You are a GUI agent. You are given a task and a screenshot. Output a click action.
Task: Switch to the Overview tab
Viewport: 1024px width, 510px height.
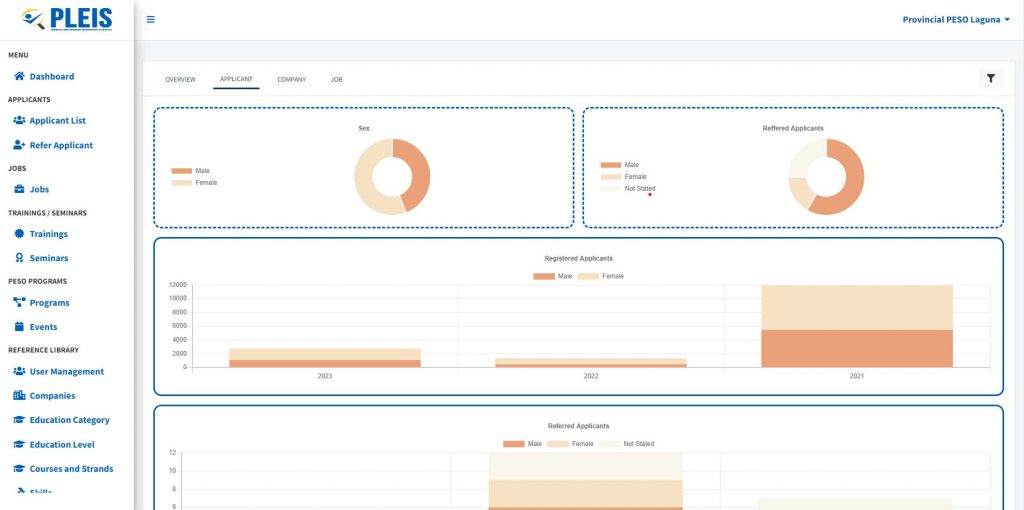click(x=180, y=80)
